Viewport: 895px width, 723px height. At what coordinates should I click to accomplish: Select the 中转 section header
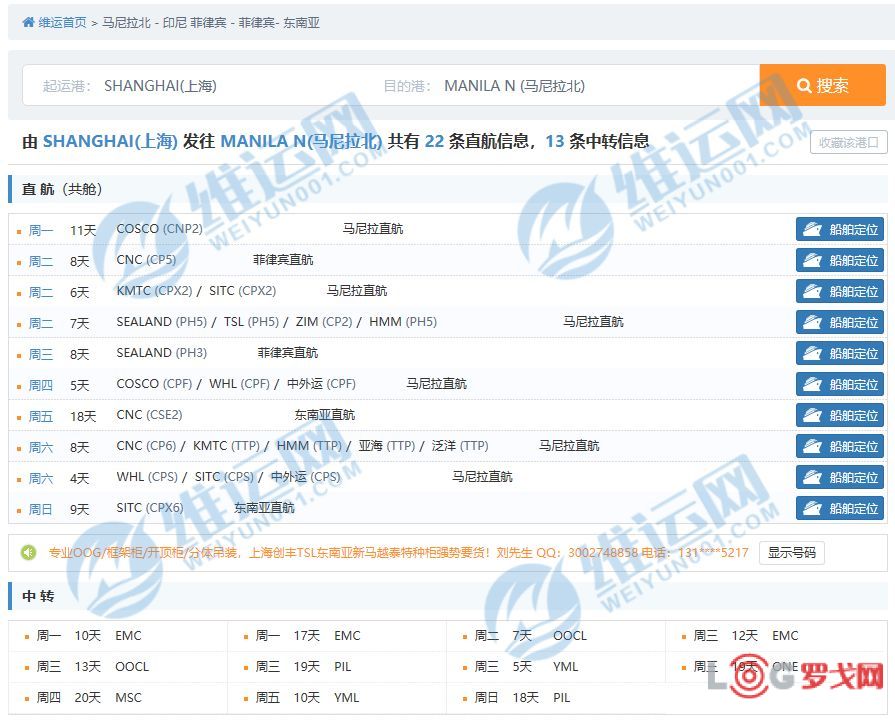pyautogui.click(x=38, y=596)
